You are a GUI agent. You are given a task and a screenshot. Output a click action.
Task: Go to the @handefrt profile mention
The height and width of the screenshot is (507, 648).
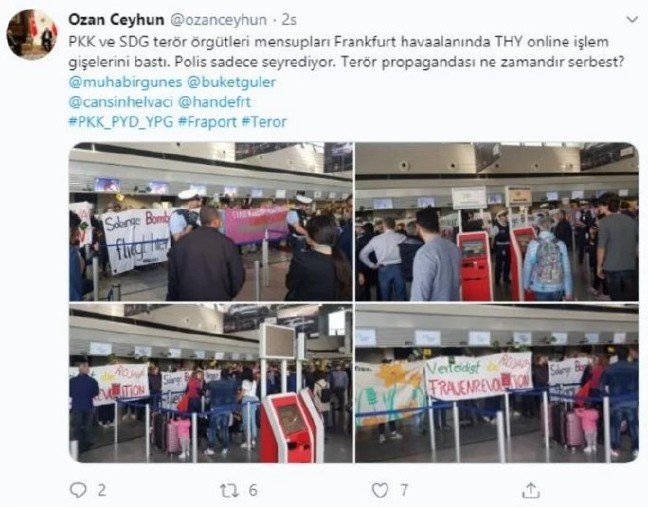click(214, 102)
